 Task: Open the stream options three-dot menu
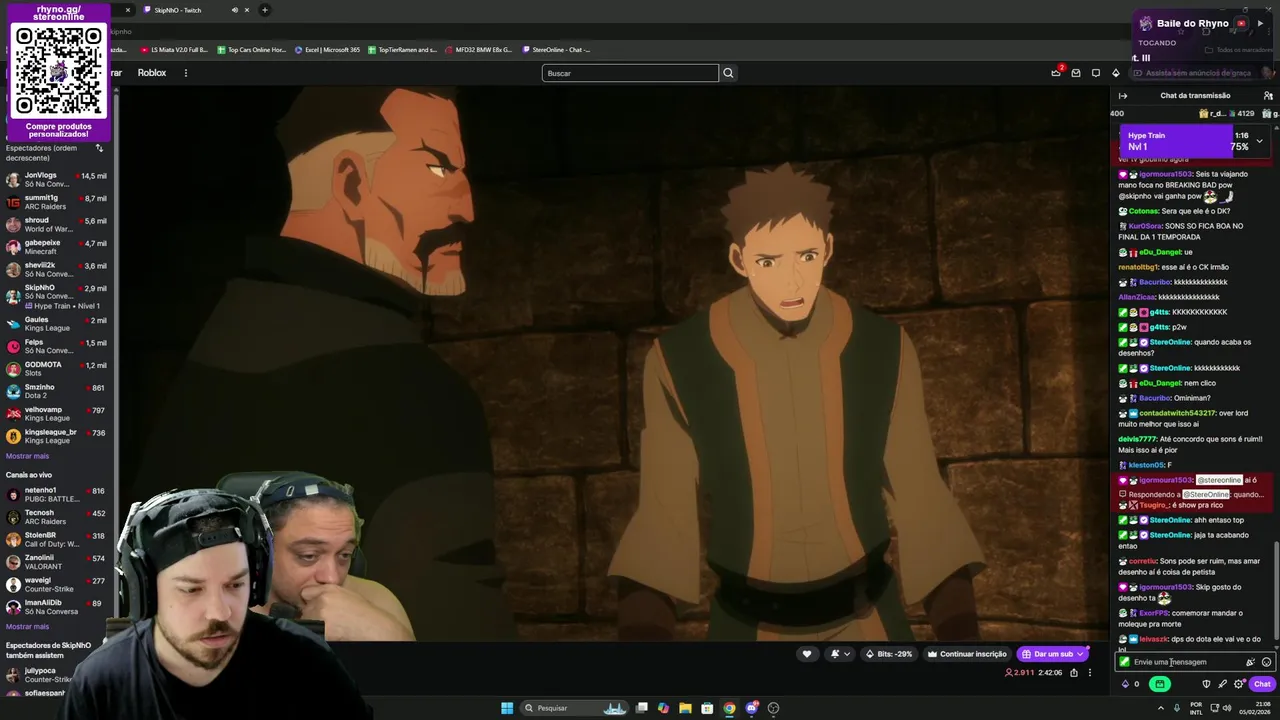1090,673
